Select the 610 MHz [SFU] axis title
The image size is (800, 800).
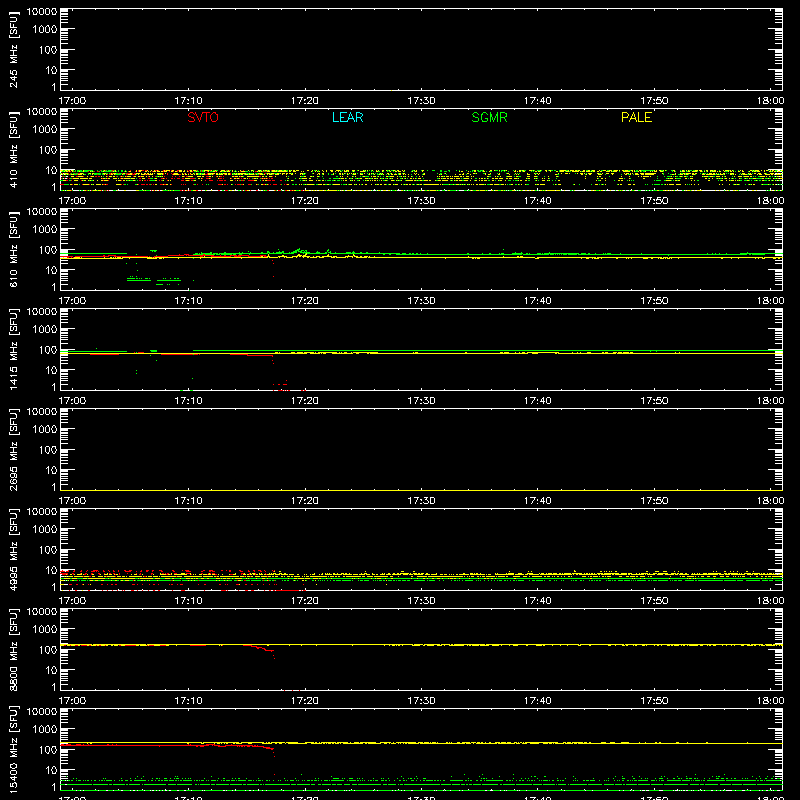pos(14,249)
